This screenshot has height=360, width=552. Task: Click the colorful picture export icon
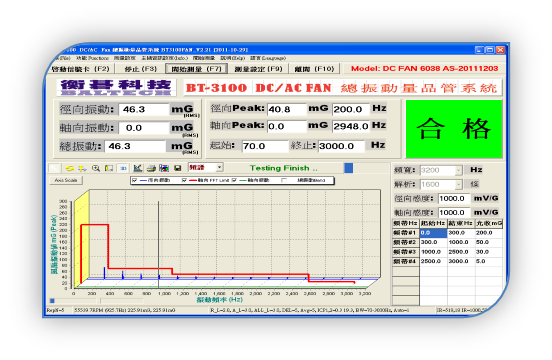(x=164, y=168)
